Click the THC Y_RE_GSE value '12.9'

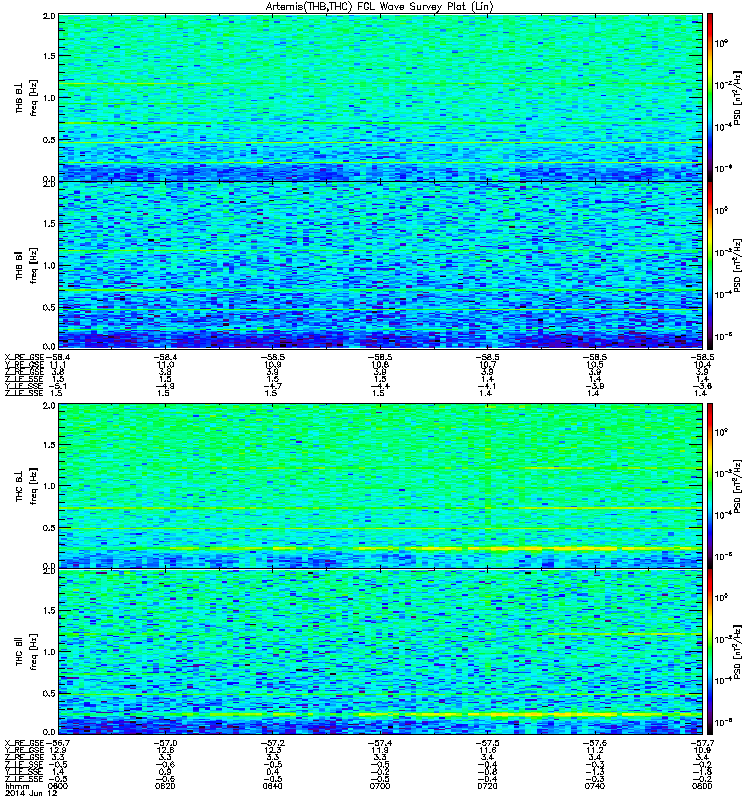58,750
